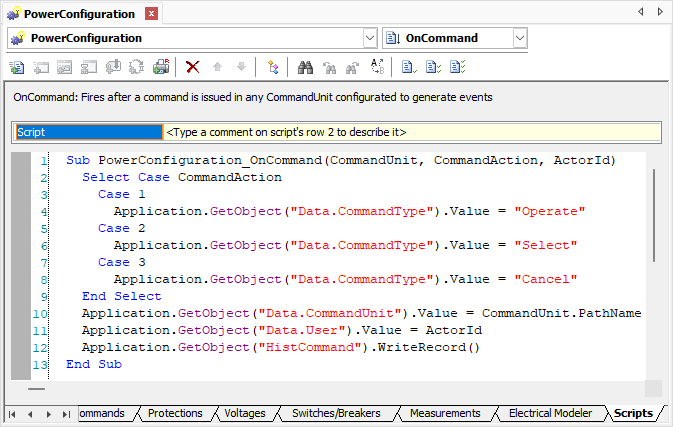Screen dimensions: 673x427
Task: Click the binoculars search icon
Action: pos(307,67)
